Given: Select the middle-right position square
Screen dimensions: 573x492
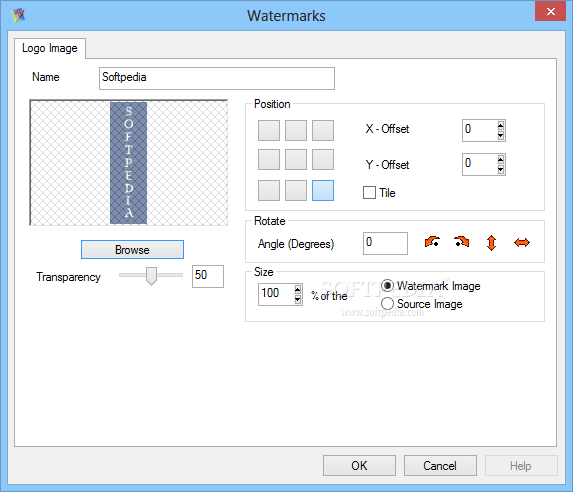Looking at the screenshot, I should click(323, 159).
